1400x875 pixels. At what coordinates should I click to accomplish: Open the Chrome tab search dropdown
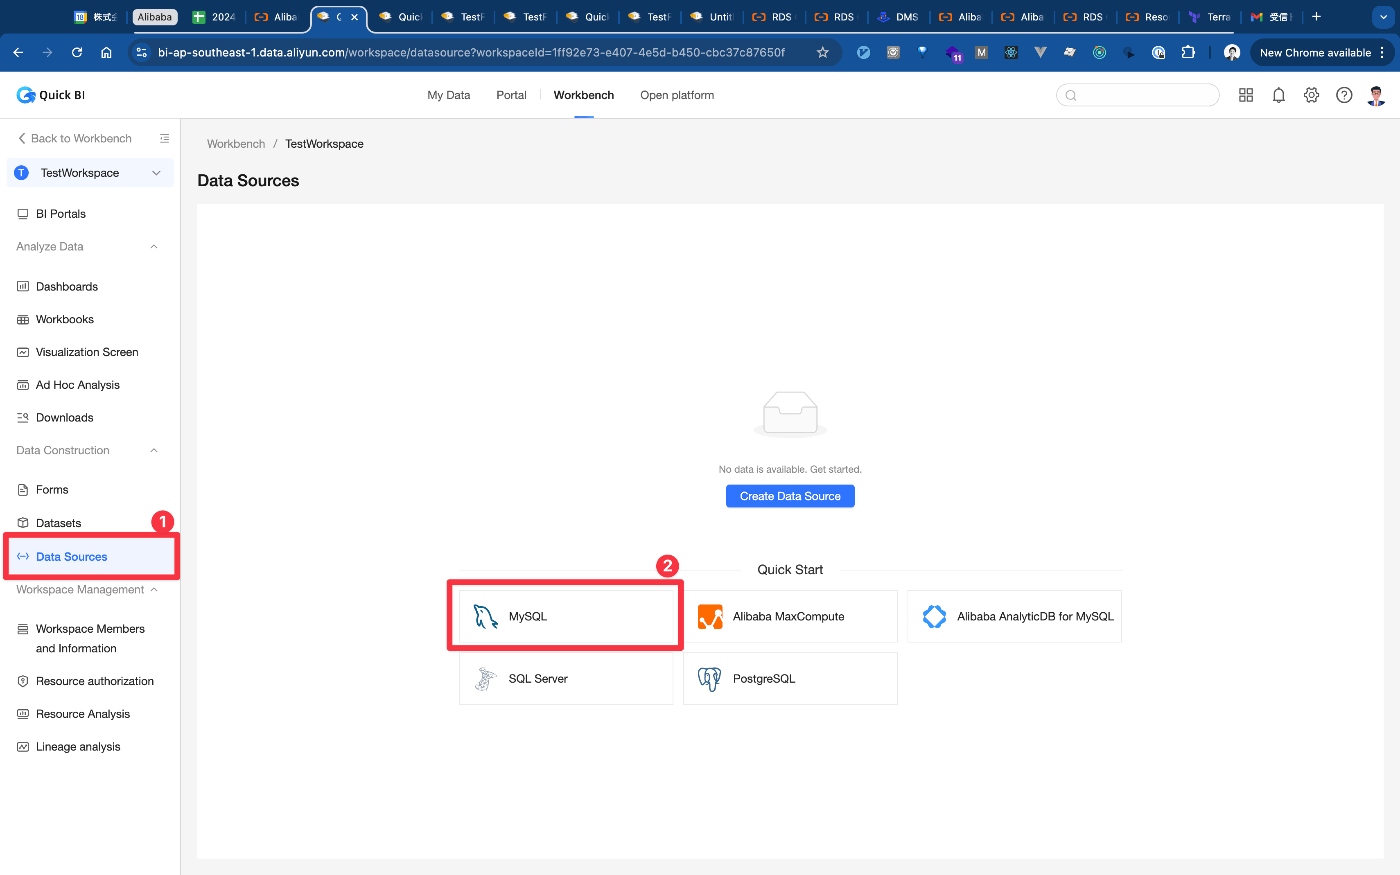click(x=1383, y=17)
